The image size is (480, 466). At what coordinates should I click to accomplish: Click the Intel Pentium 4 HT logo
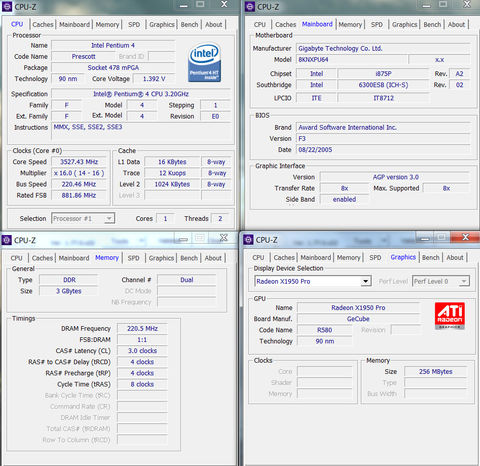click(204, 62)
